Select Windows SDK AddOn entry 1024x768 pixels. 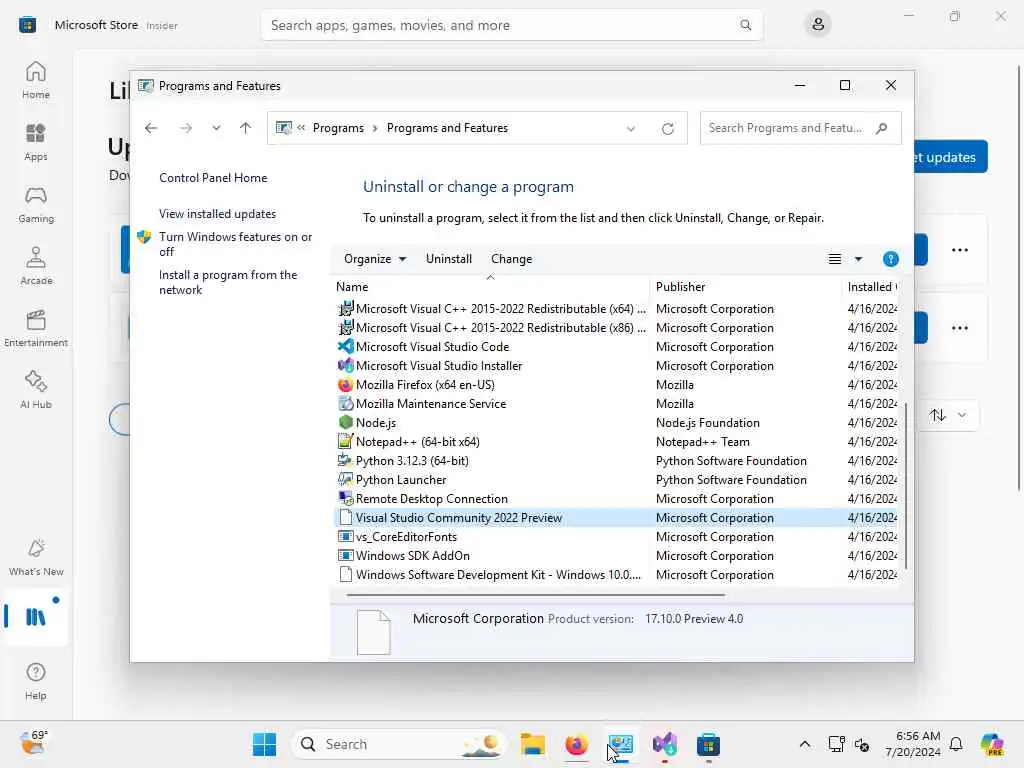tap(616, 556)
